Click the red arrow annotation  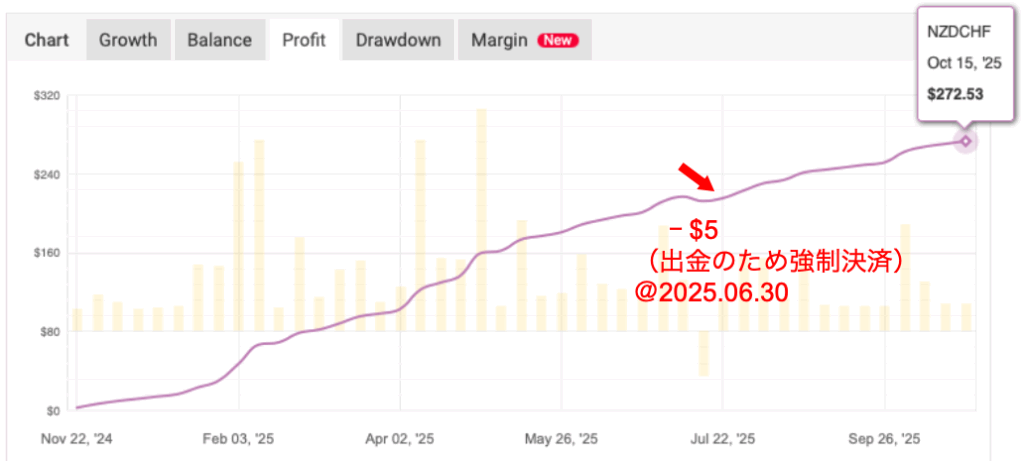pos(696,175)
